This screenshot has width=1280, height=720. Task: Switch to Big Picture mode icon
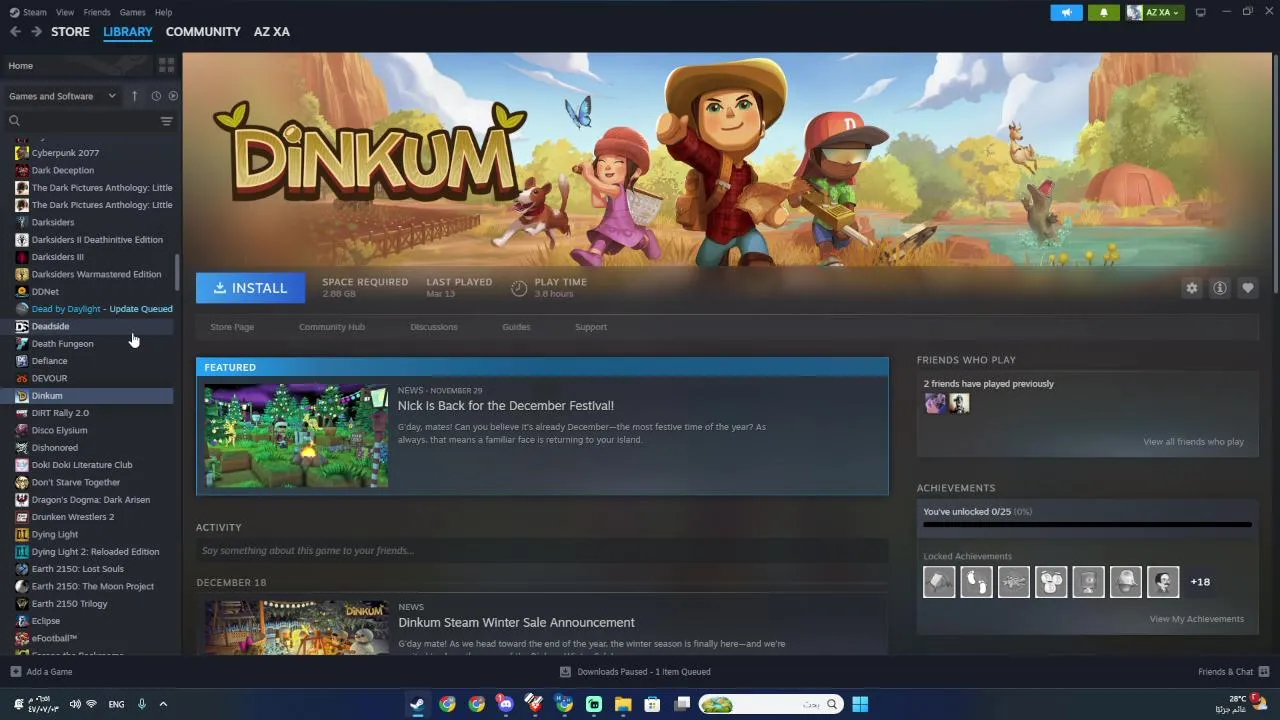point(1200,12)
